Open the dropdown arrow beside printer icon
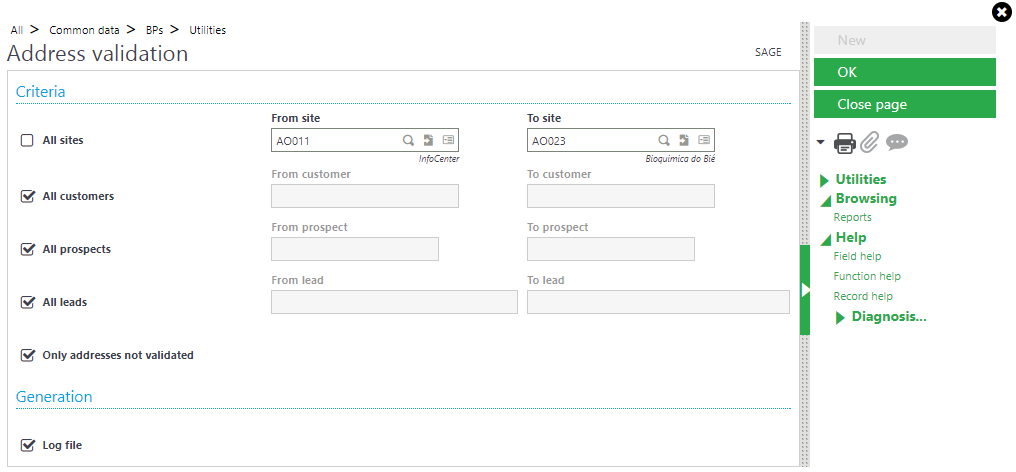1016x472 pixels. tap(821, 142)
